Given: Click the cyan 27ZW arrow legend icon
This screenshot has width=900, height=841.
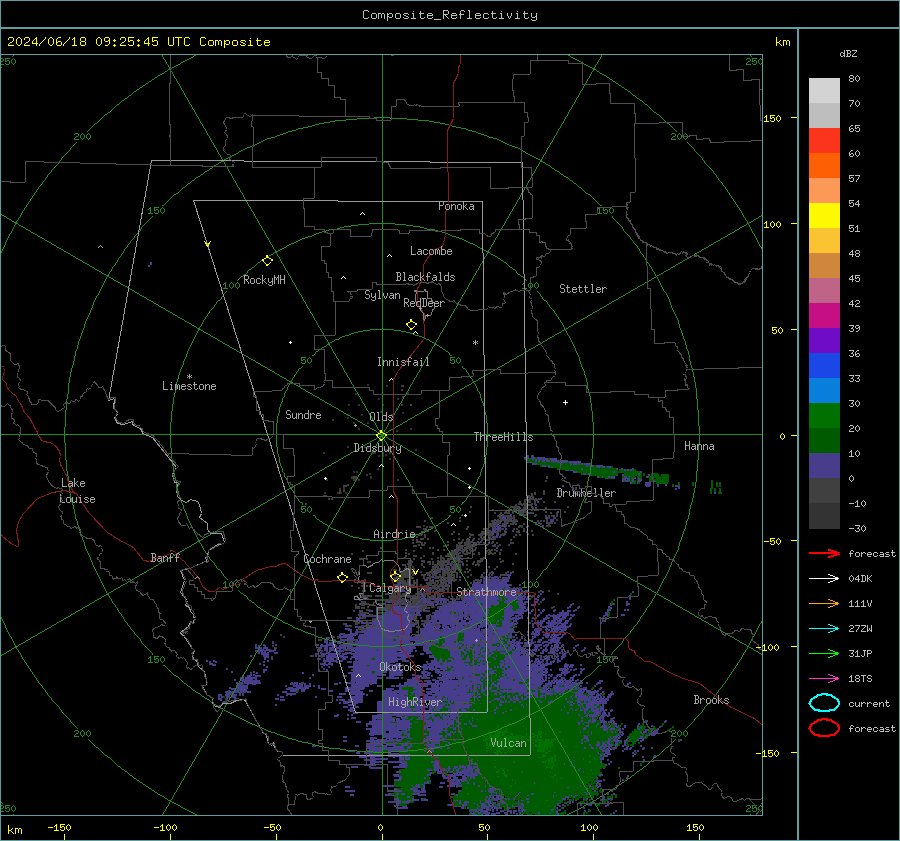Looking at the screenshot, I should coord(824,629).
